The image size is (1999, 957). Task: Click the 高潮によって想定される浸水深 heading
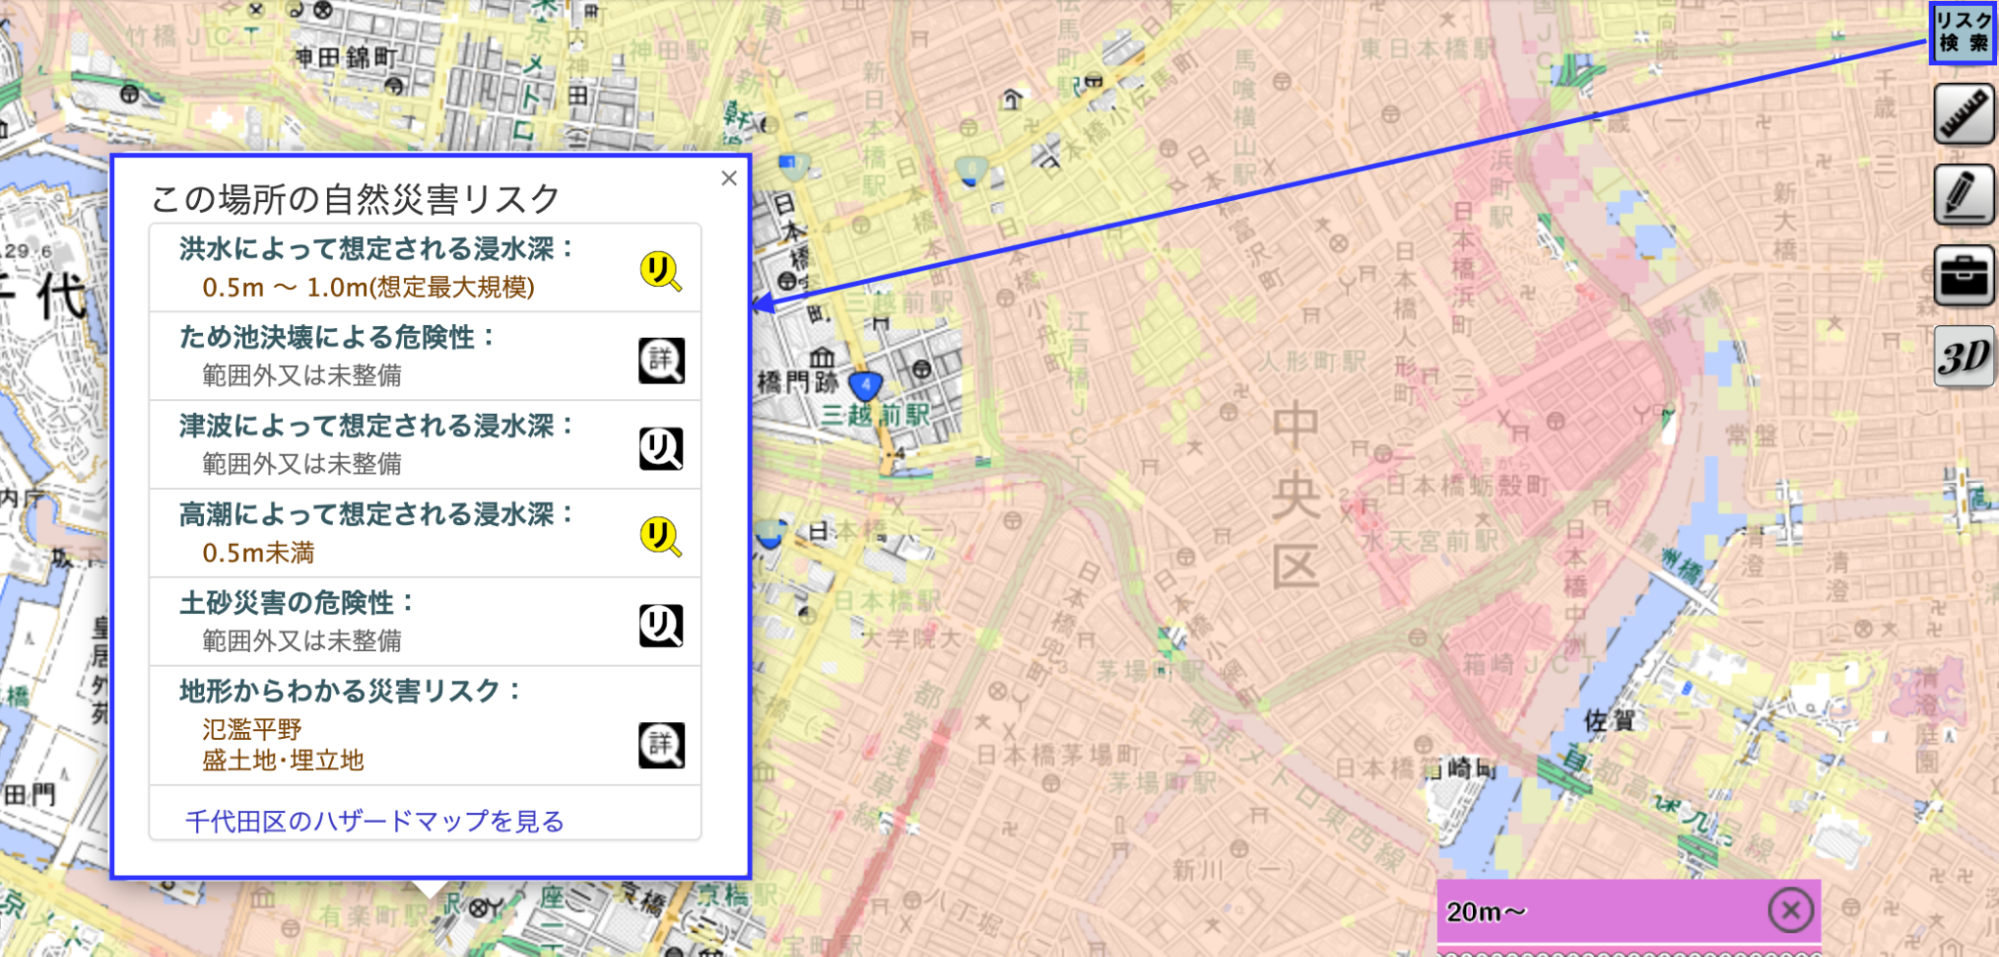coord(376,515)
